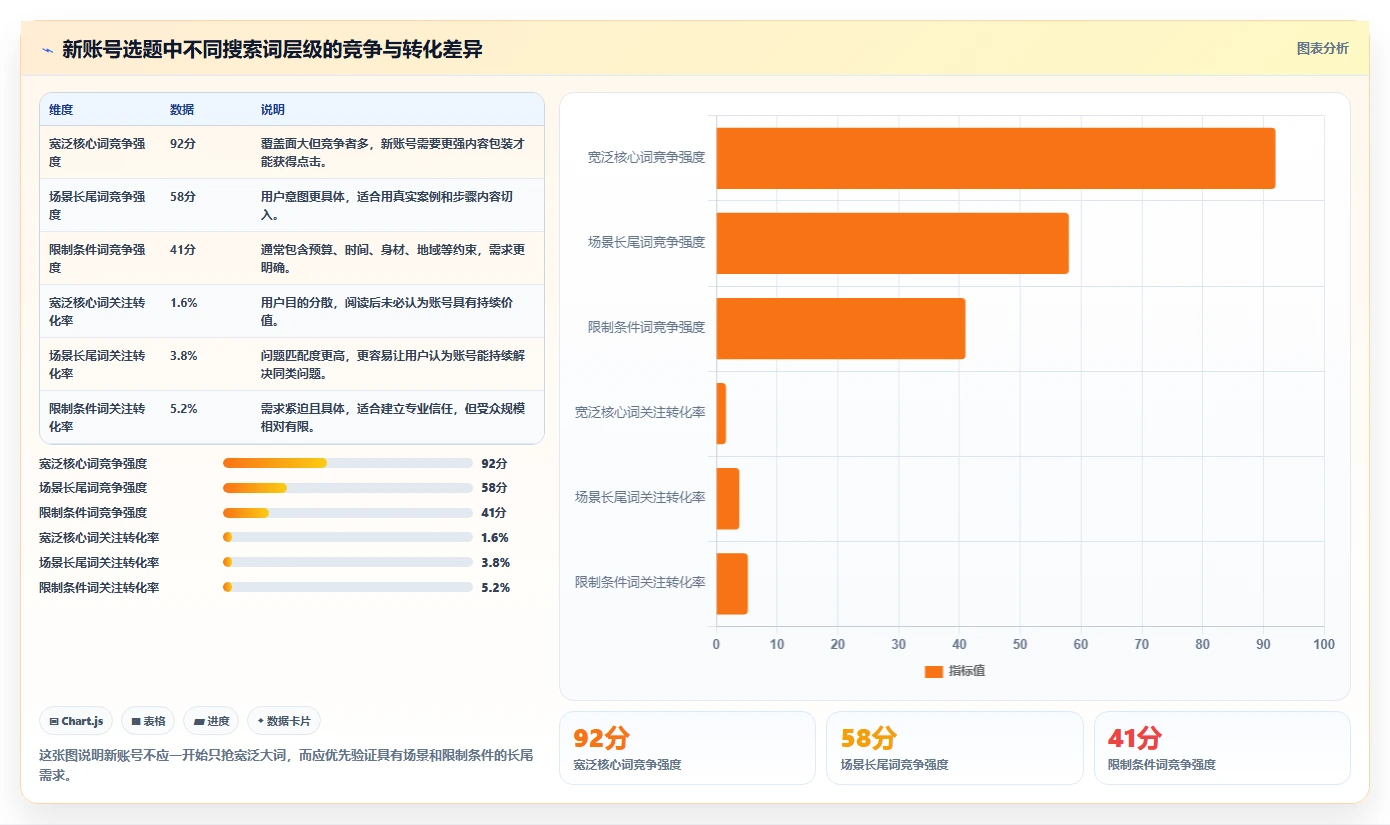Click the table description starting 用户目的分散
Screen dimensions: 1390x825
[x=387, y=311]
